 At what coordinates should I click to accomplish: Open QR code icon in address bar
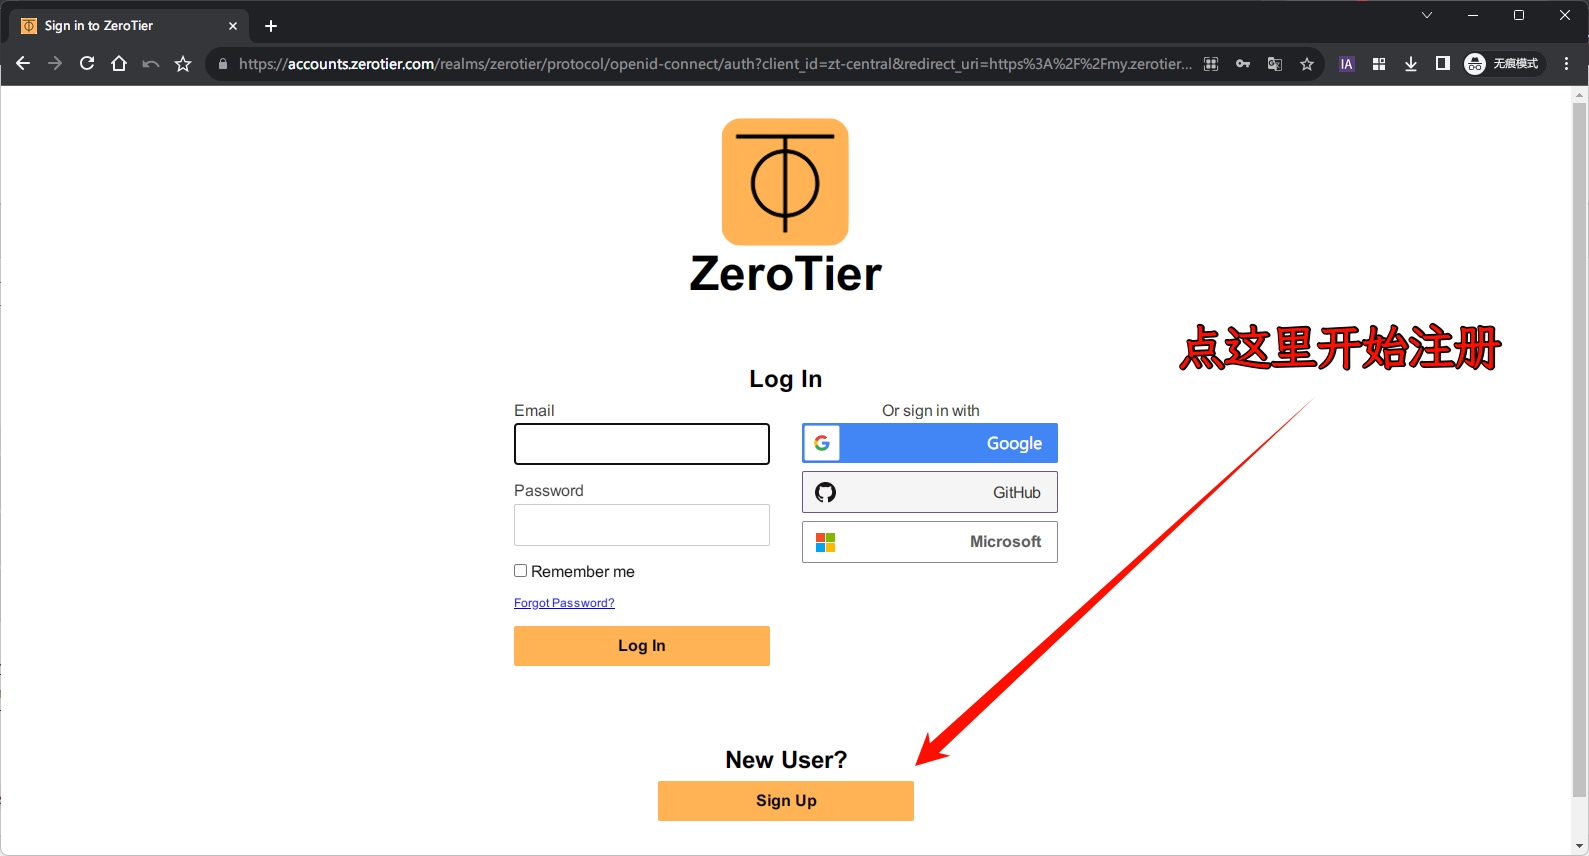click(1211, 64)
